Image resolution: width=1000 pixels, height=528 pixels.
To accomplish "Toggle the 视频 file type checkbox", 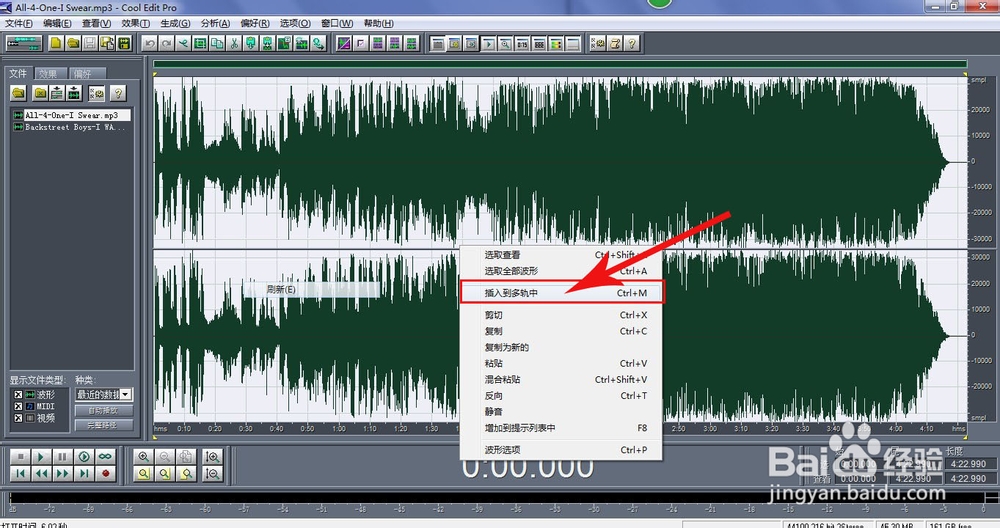I will [18, 418].
